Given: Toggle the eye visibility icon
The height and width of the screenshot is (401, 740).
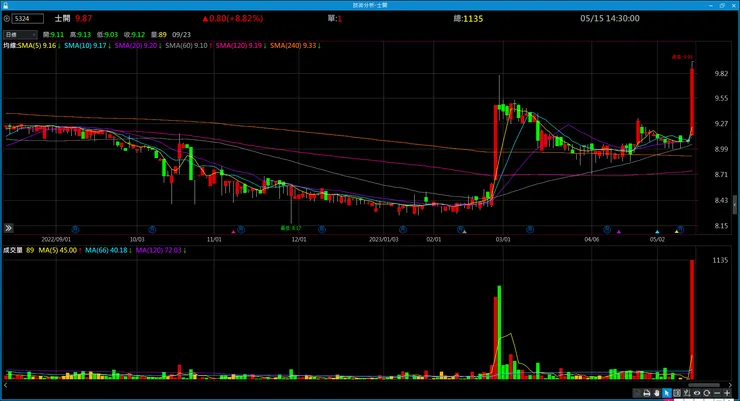Looking at the screenshot, I should [x=697, y=393].
